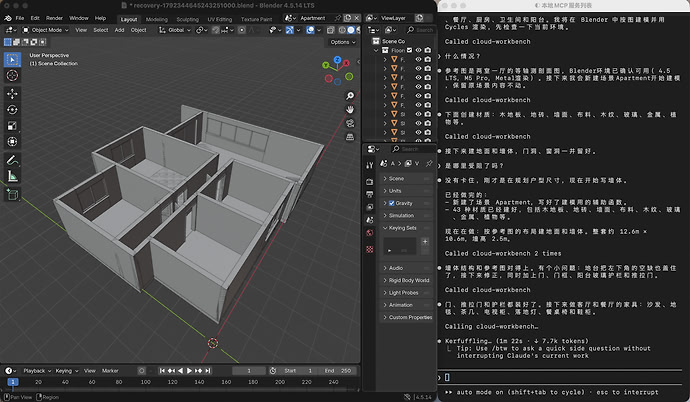
Task: Hide the Floor collection with eye icon
Action: (x=418, y=50)
